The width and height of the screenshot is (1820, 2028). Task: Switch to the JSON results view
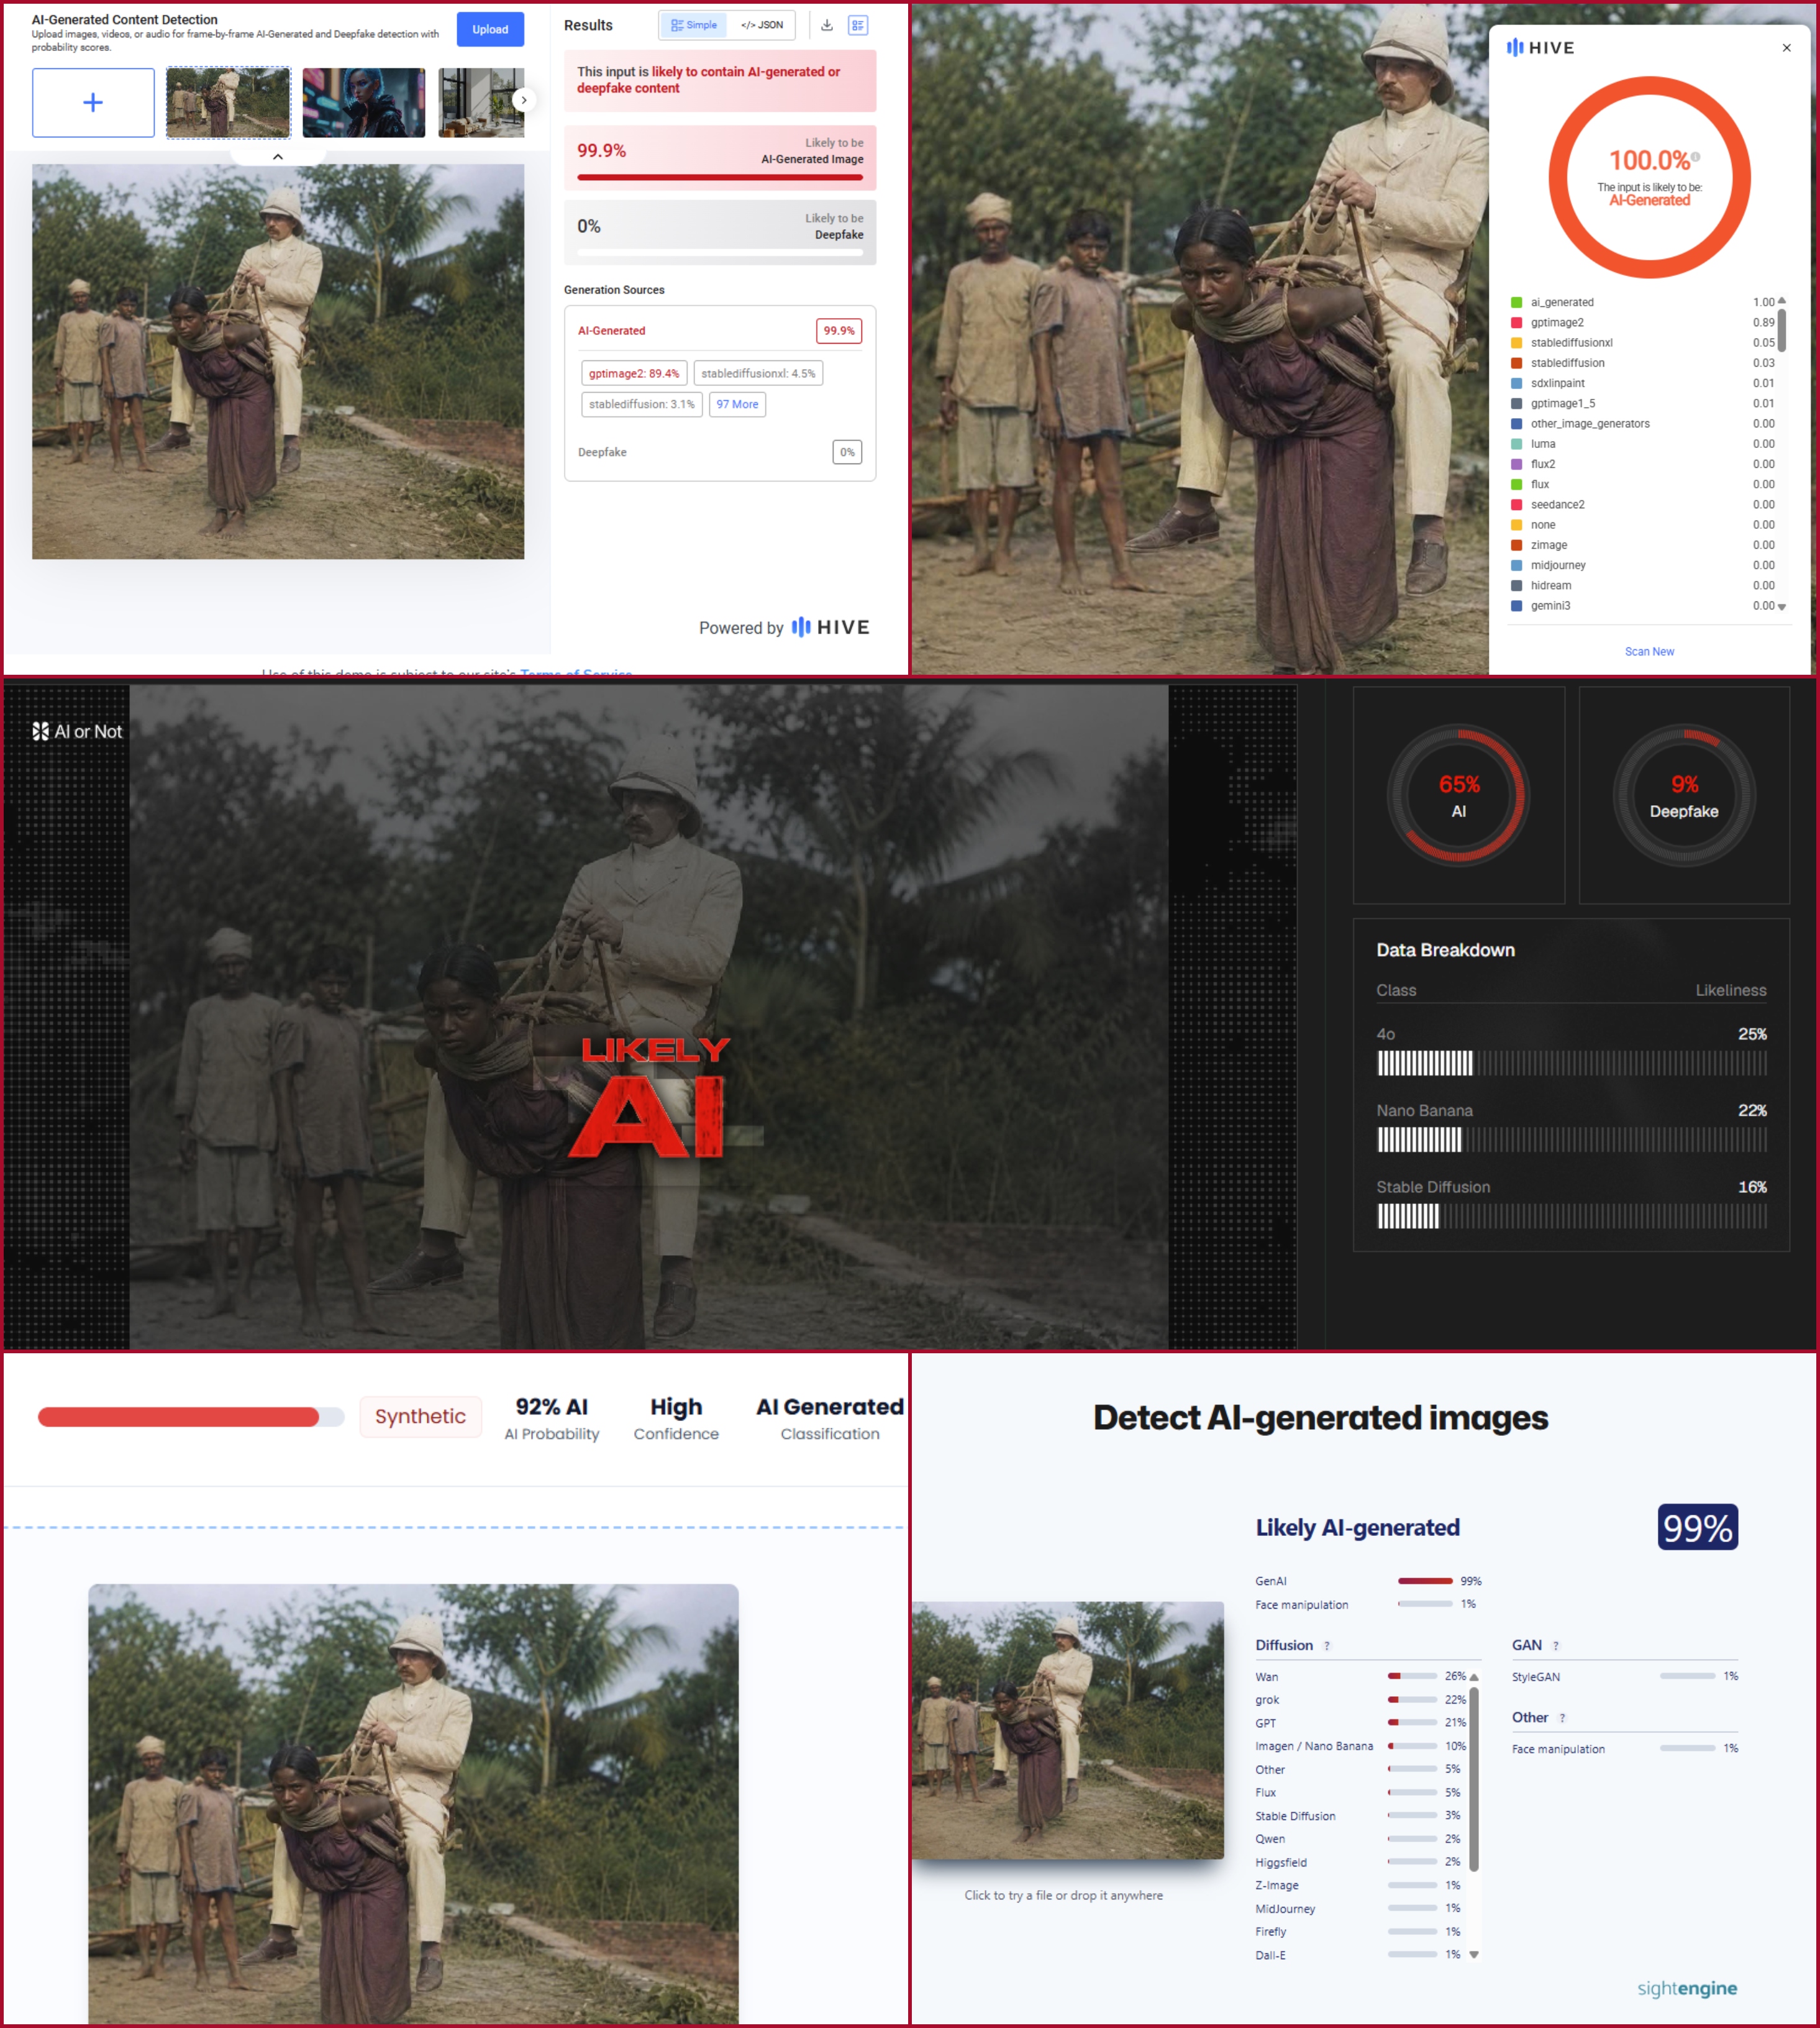coord(762,25)
